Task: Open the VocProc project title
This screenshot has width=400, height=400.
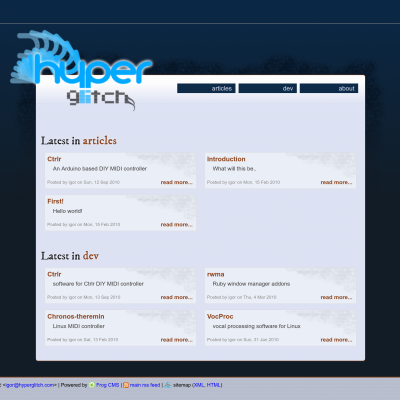Action: (220, 316)
